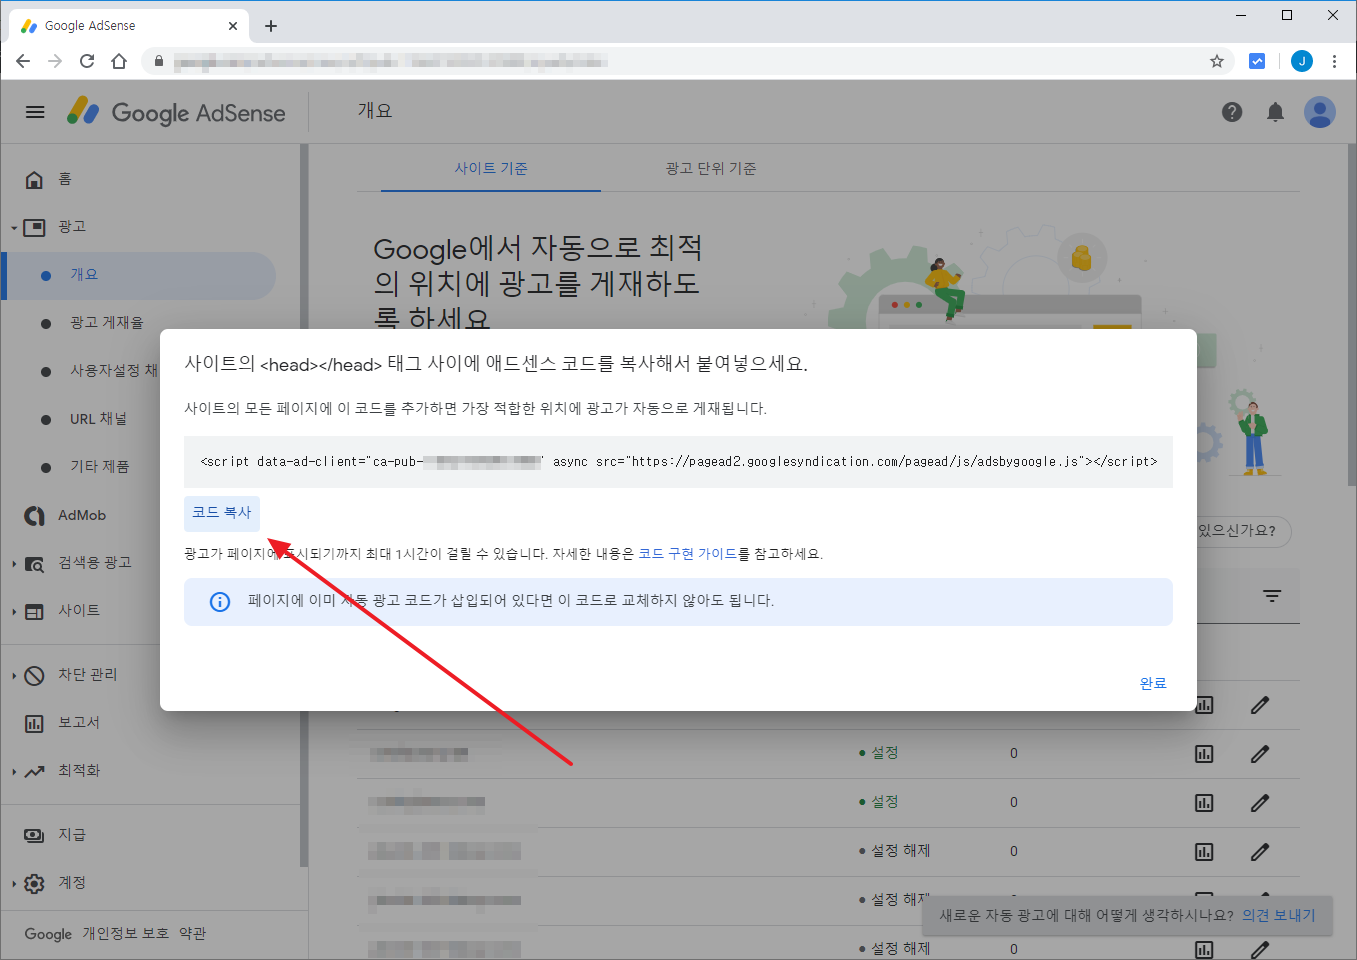
Task: Edit the first 설정 row pencil
Action: coord(1260,754)
